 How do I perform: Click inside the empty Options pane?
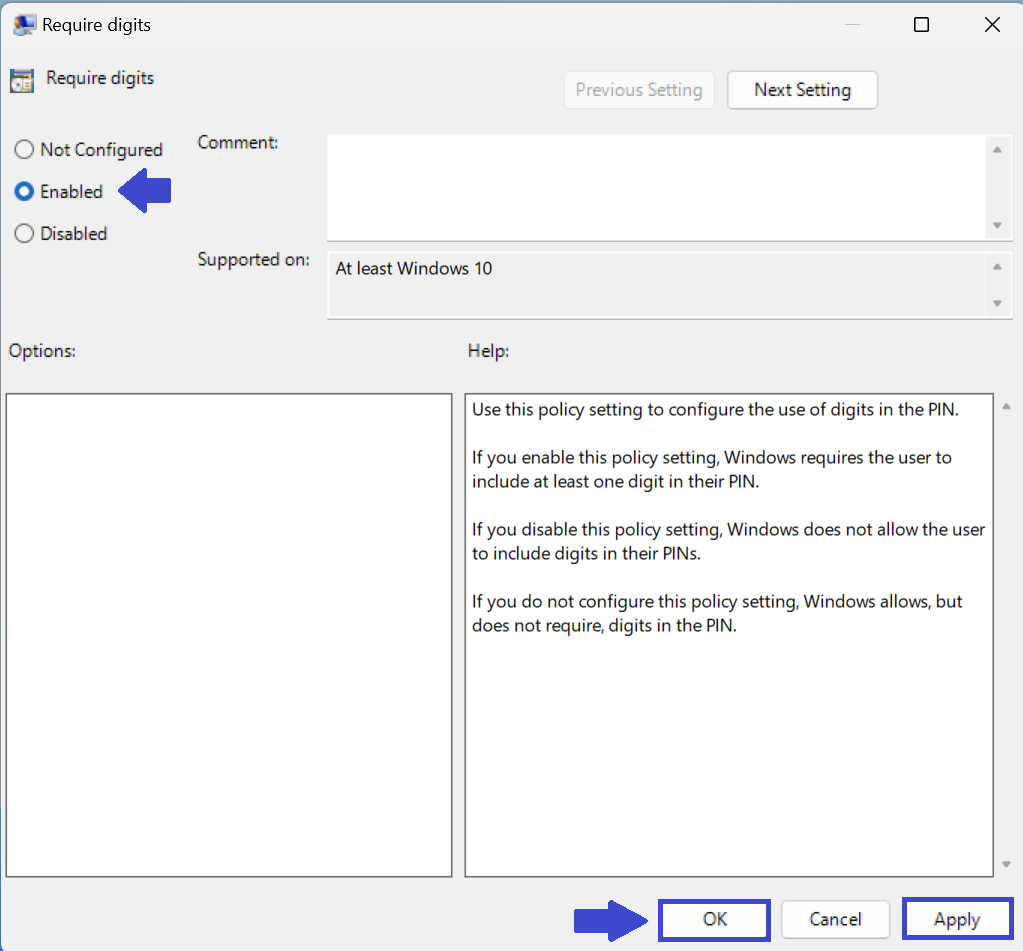(x=229, y=634)
